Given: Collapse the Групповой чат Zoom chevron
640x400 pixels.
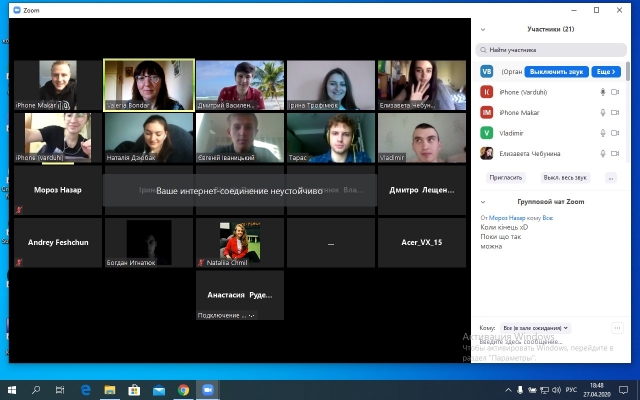Looking at the screenshot, I should (x=483, y=202).
